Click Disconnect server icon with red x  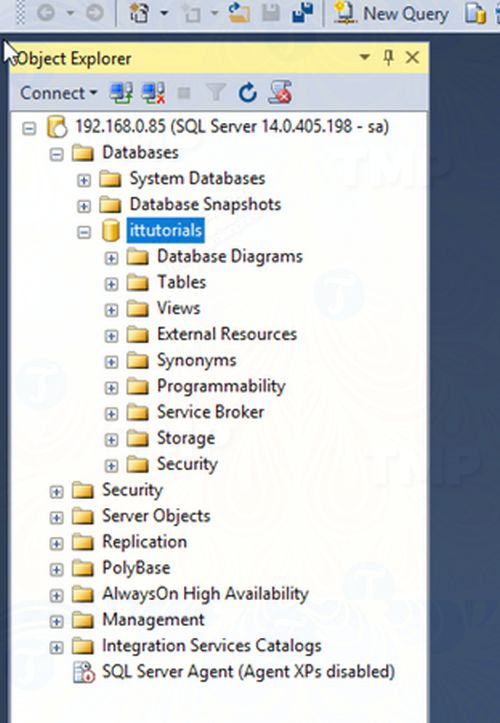[x=154, y=93]
